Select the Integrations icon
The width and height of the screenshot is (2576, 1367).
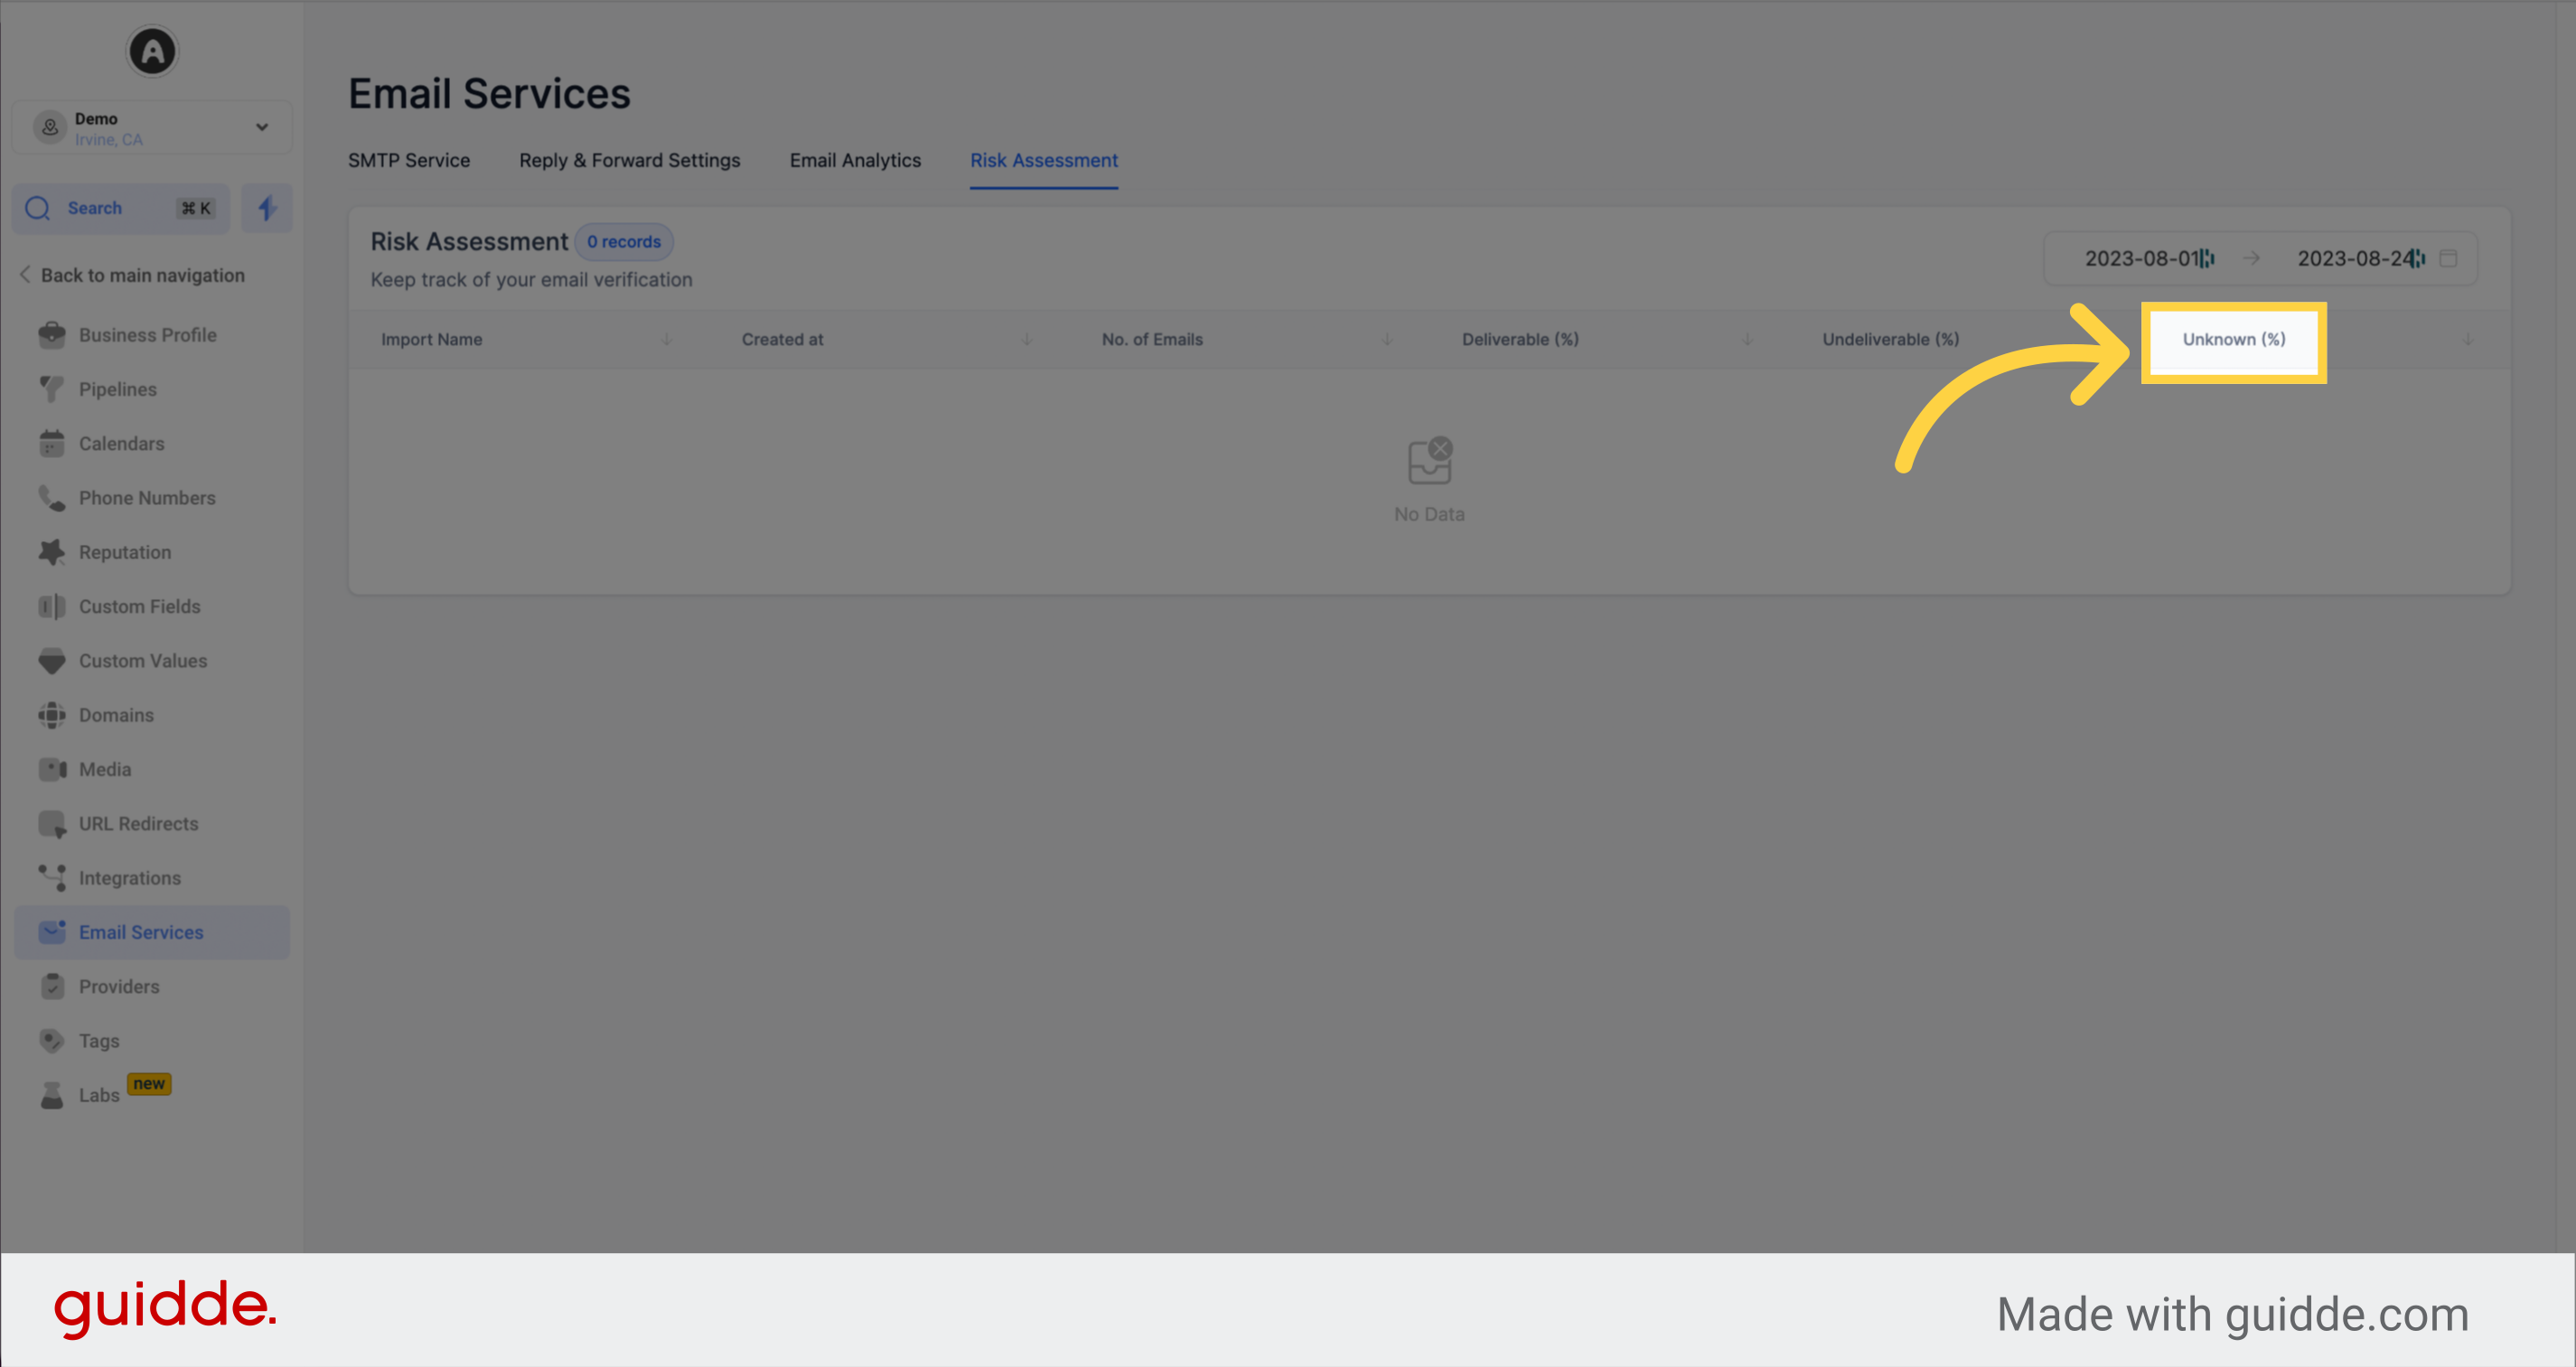(x=52, y=877)
